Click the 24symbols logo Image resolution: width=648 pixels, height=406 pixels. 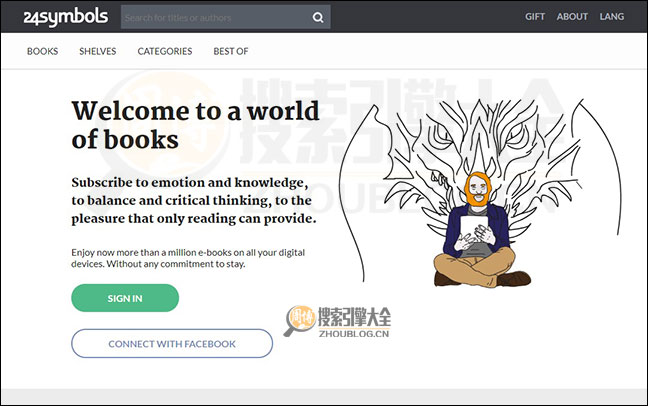tap(61, 17)
